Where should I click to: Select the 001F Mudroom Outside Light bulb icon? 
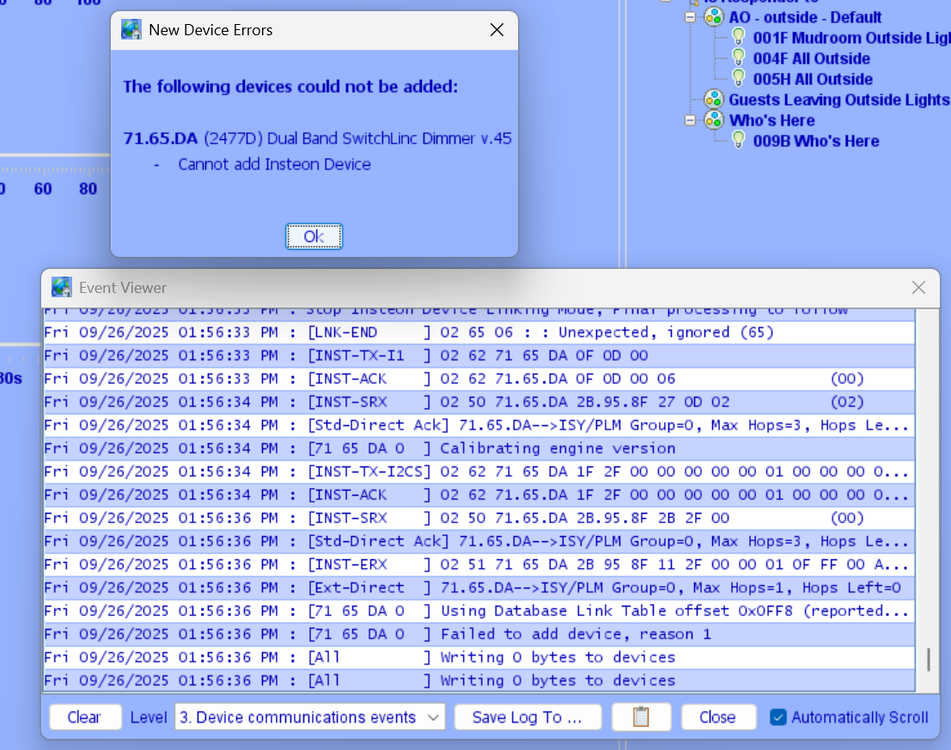coord(738,37)
